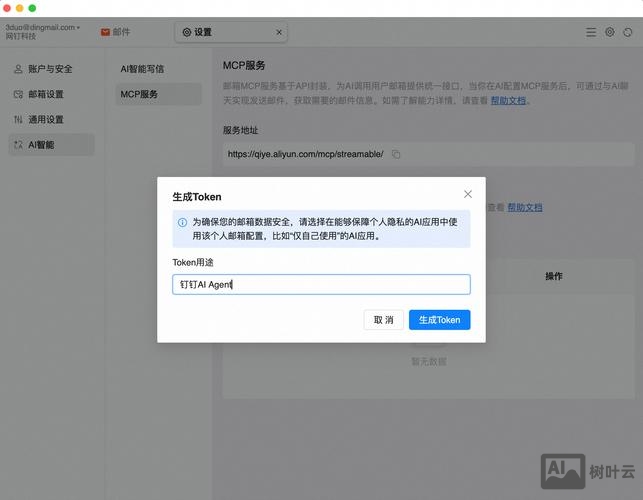This screenshot has height=500, width=643.
Task: Click the 暂无数据 empty table text
Action: 429,361
